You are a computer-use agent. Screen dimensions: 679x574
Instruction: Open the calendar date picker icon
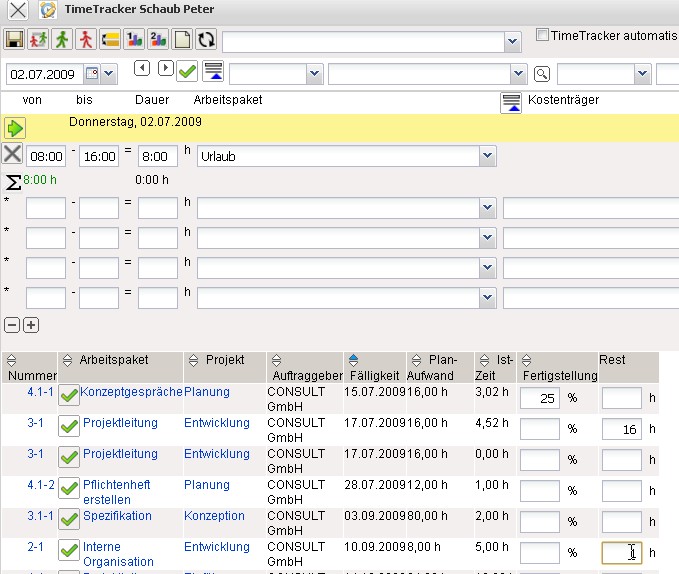click(92, 74)
